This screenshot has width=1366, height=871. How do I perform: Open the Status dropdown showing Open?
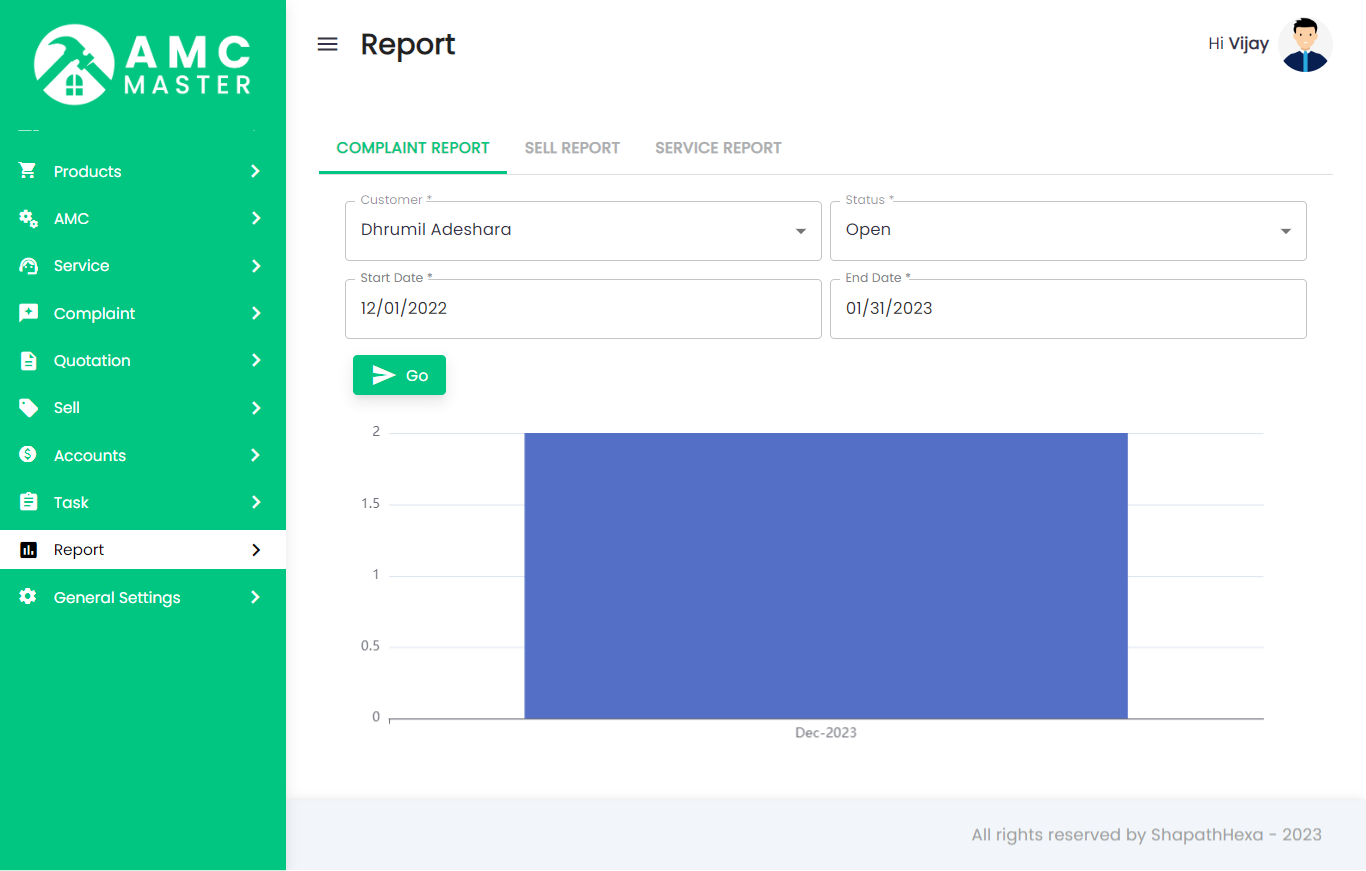pyautogui.click(x=1067, y=230)
